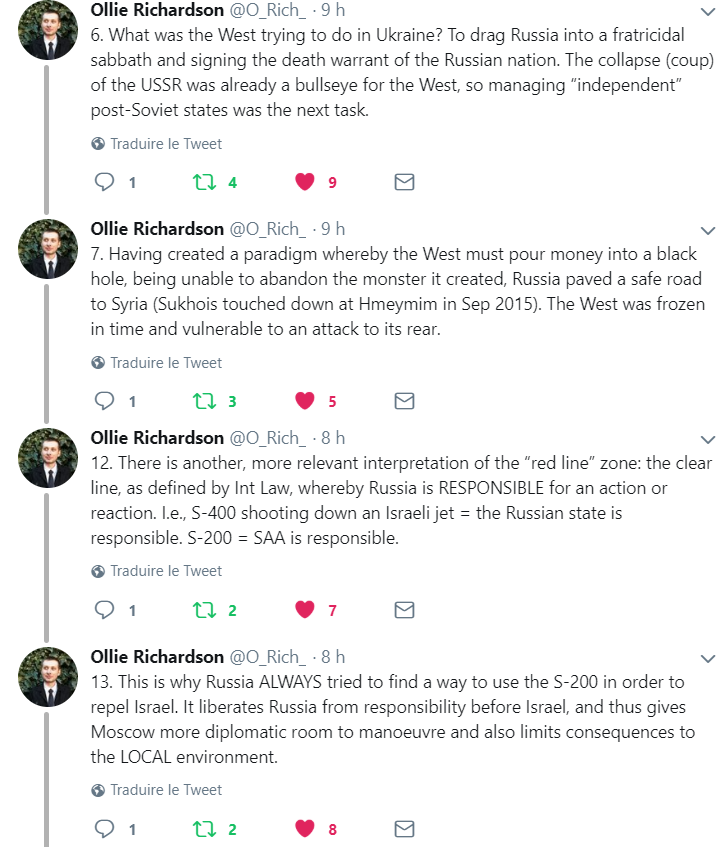Image resolution: width=726 pixels, height=847 pixels.
Task: Open more options chevron on tweet 7
Action: tap(708, 230)
